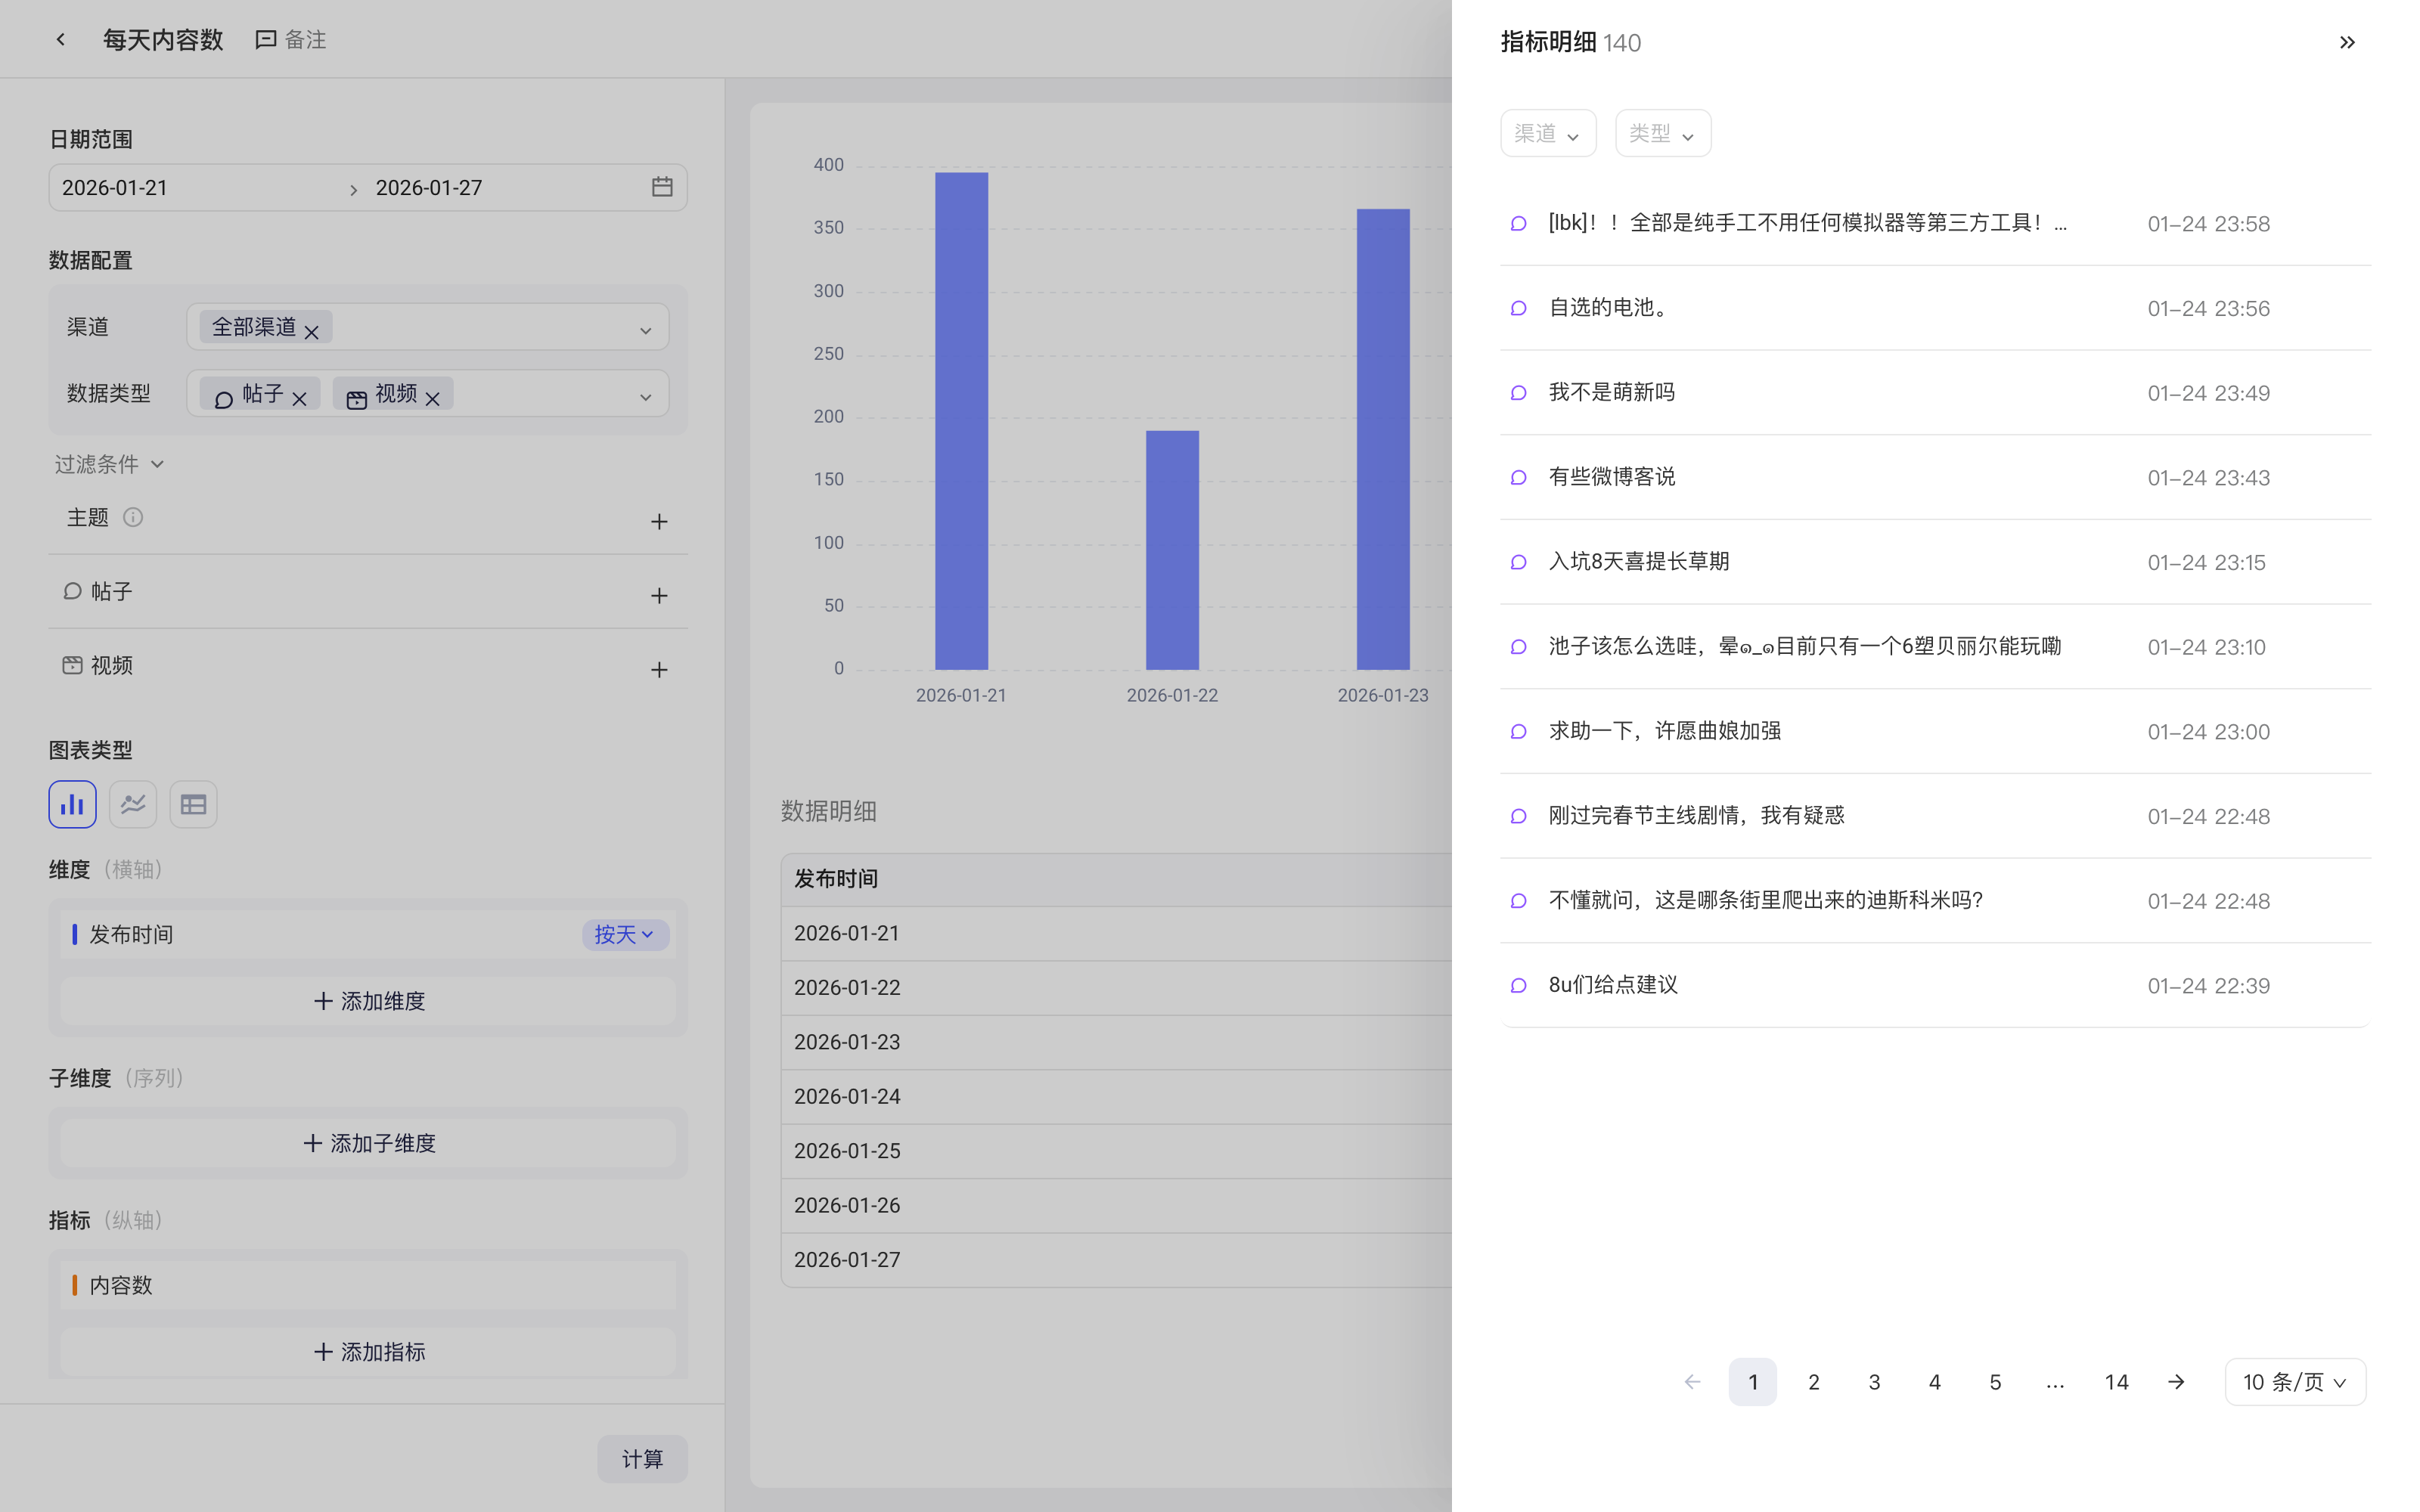This screenshot has height=1512, width=2420.
Task: Change the 按天 time granularity
Action: click(x=625, y=934)
